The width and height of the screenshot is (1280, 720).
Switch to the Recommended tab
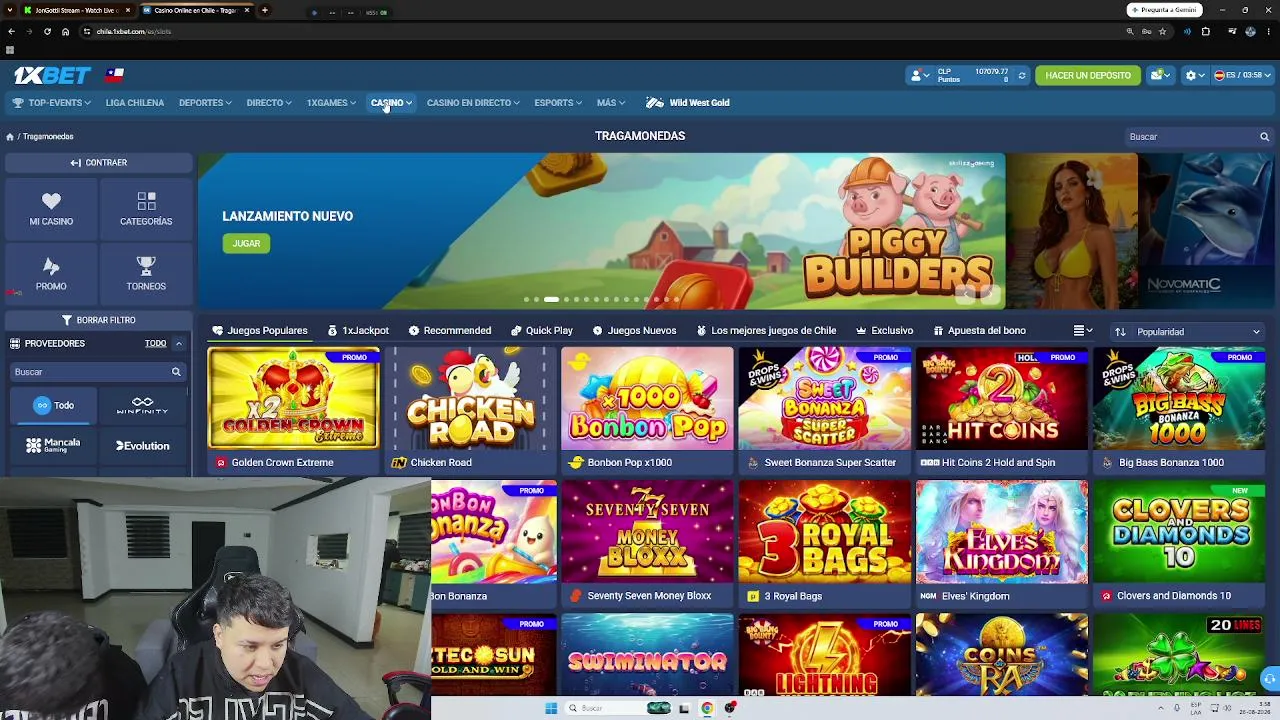pyautogui.click(x=450, y=331)
